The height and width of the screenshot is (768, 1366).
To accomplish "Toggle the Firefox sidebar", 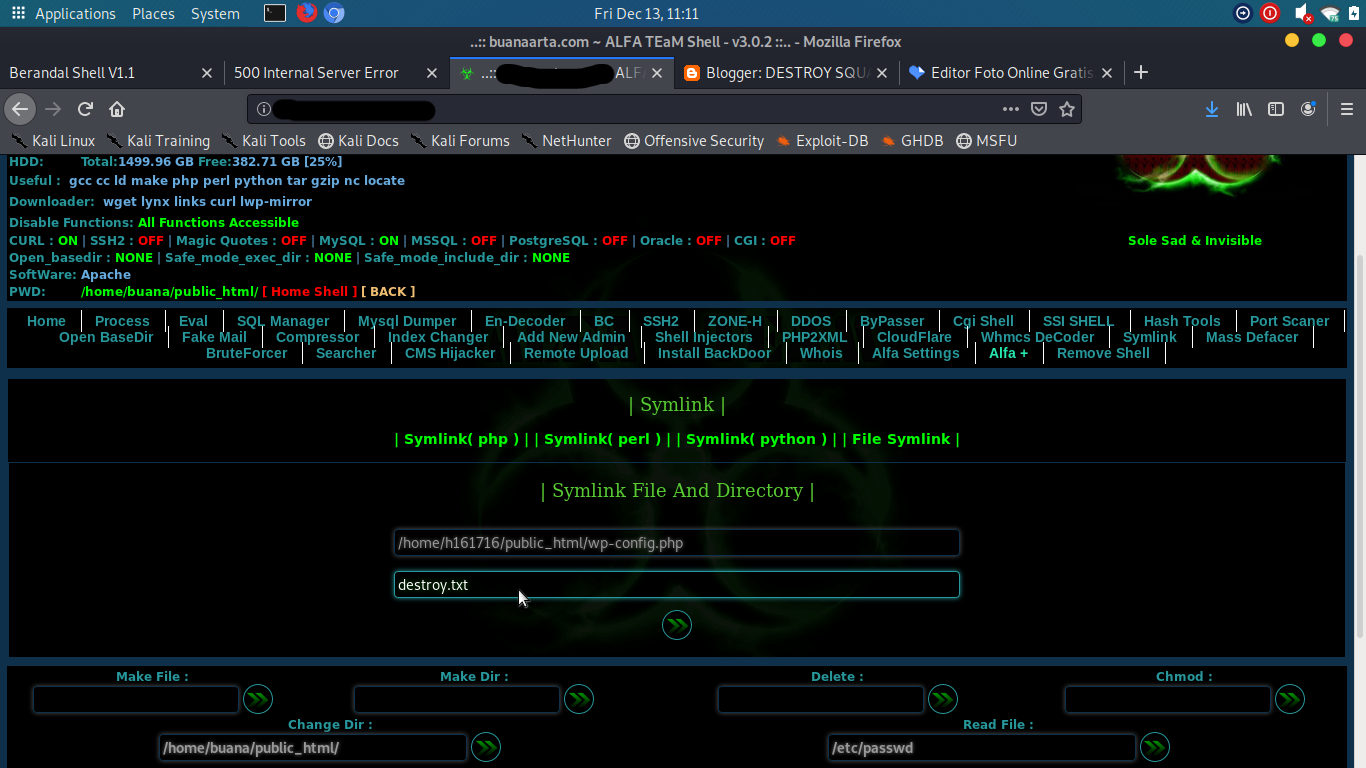I will click(x=1276, y=109).
